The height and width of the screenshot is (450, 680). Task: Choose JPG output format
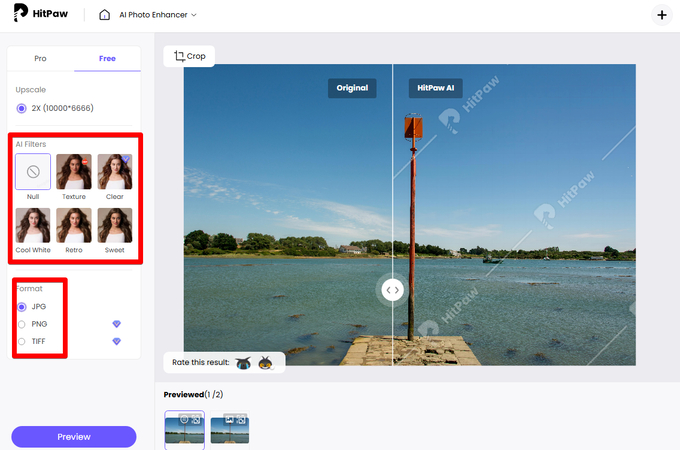point(32,307)
